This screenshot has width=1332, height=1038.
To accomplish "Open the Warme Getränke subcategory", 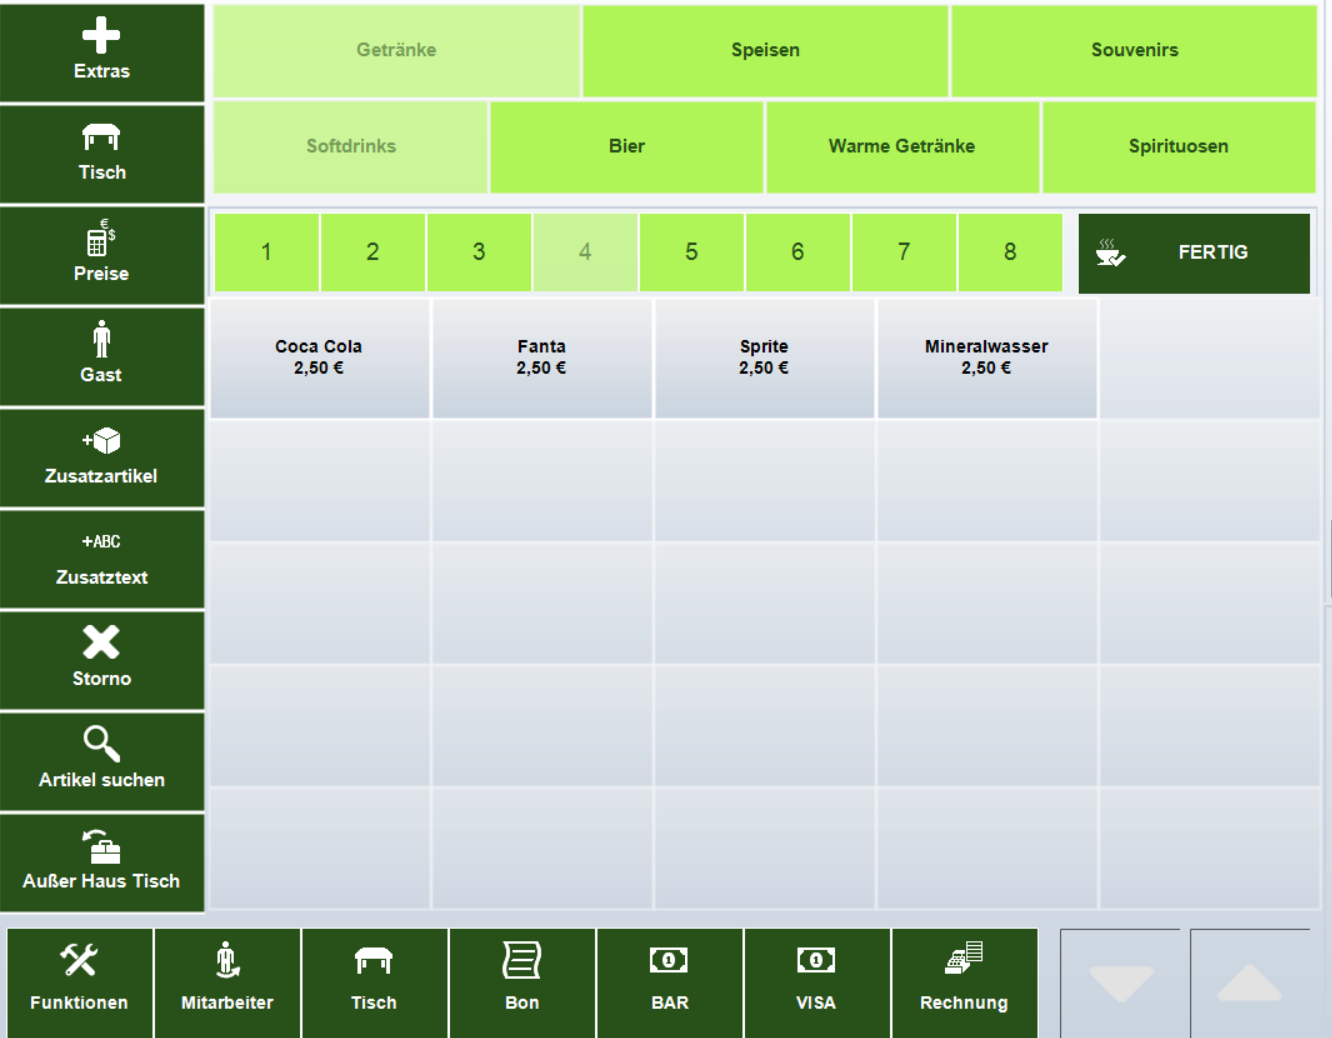I will (x=902, y=146).
